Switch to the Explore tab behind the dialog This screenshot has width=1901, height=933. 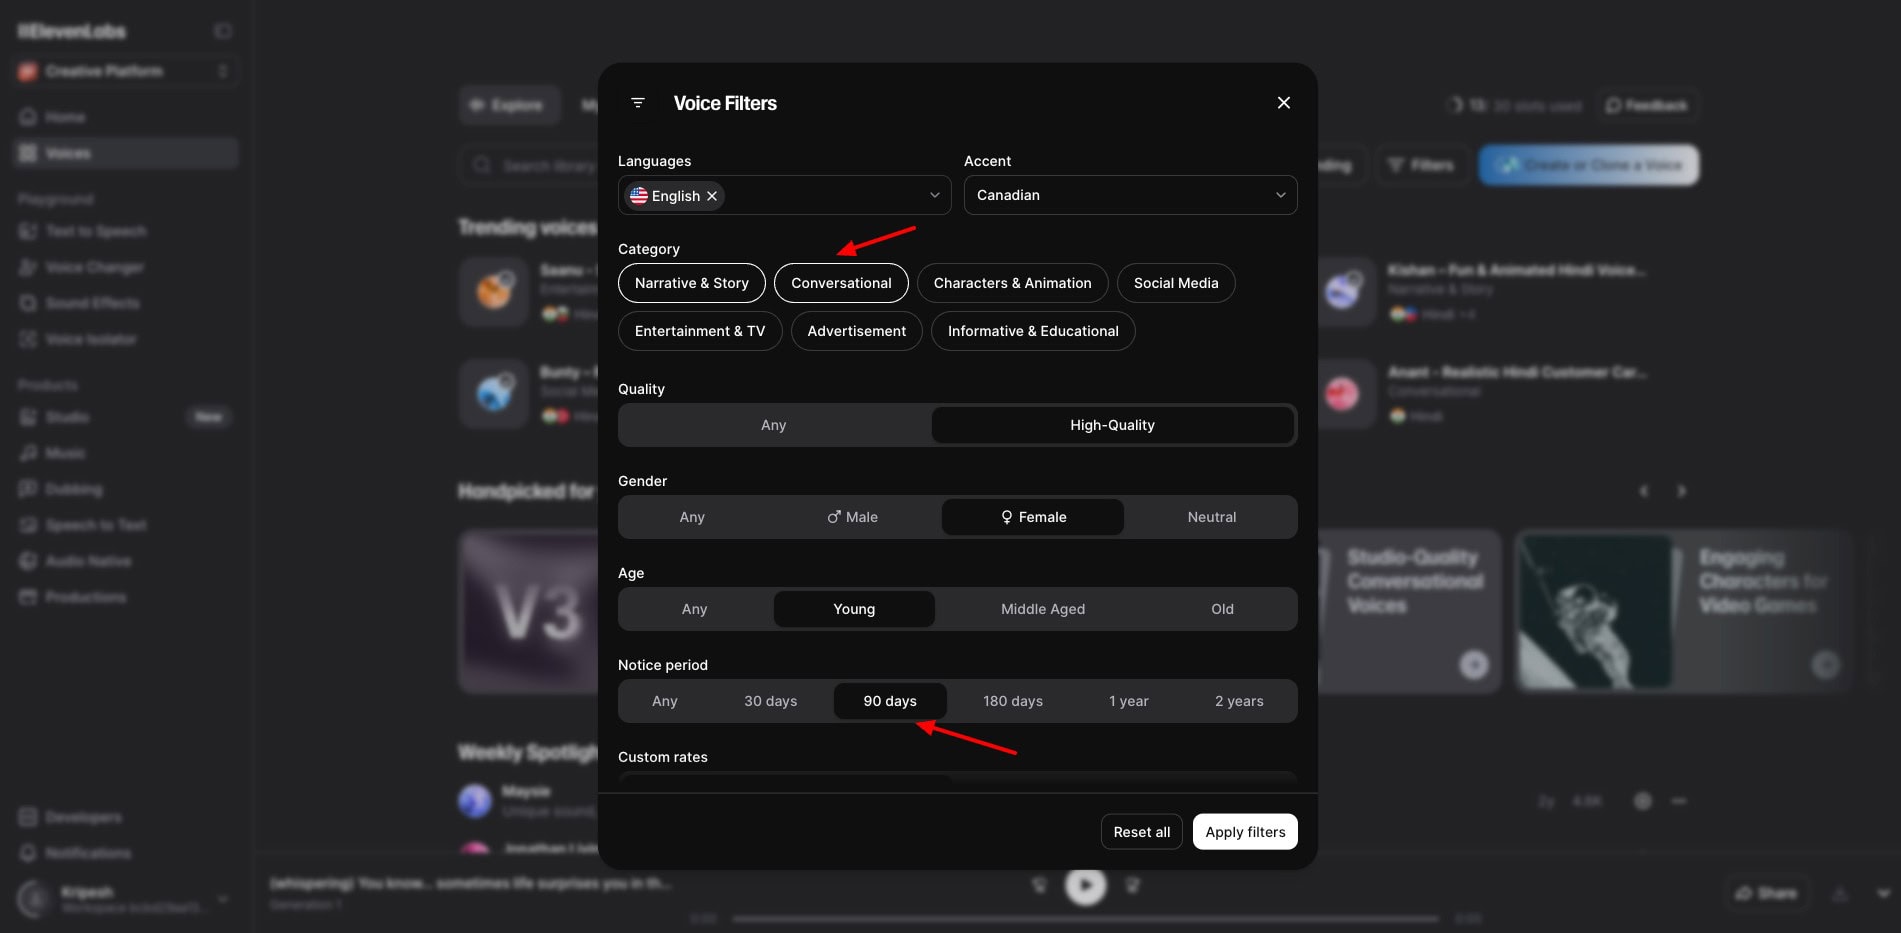point(510,105)
